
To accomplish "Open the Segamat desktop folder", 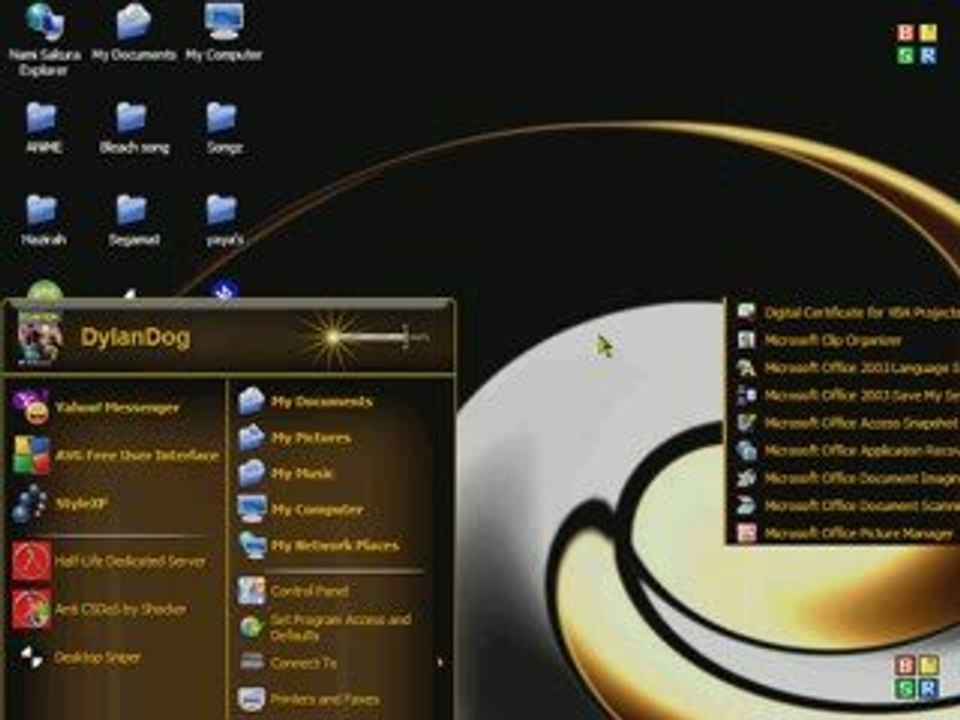I will click(x=133, y=220).
